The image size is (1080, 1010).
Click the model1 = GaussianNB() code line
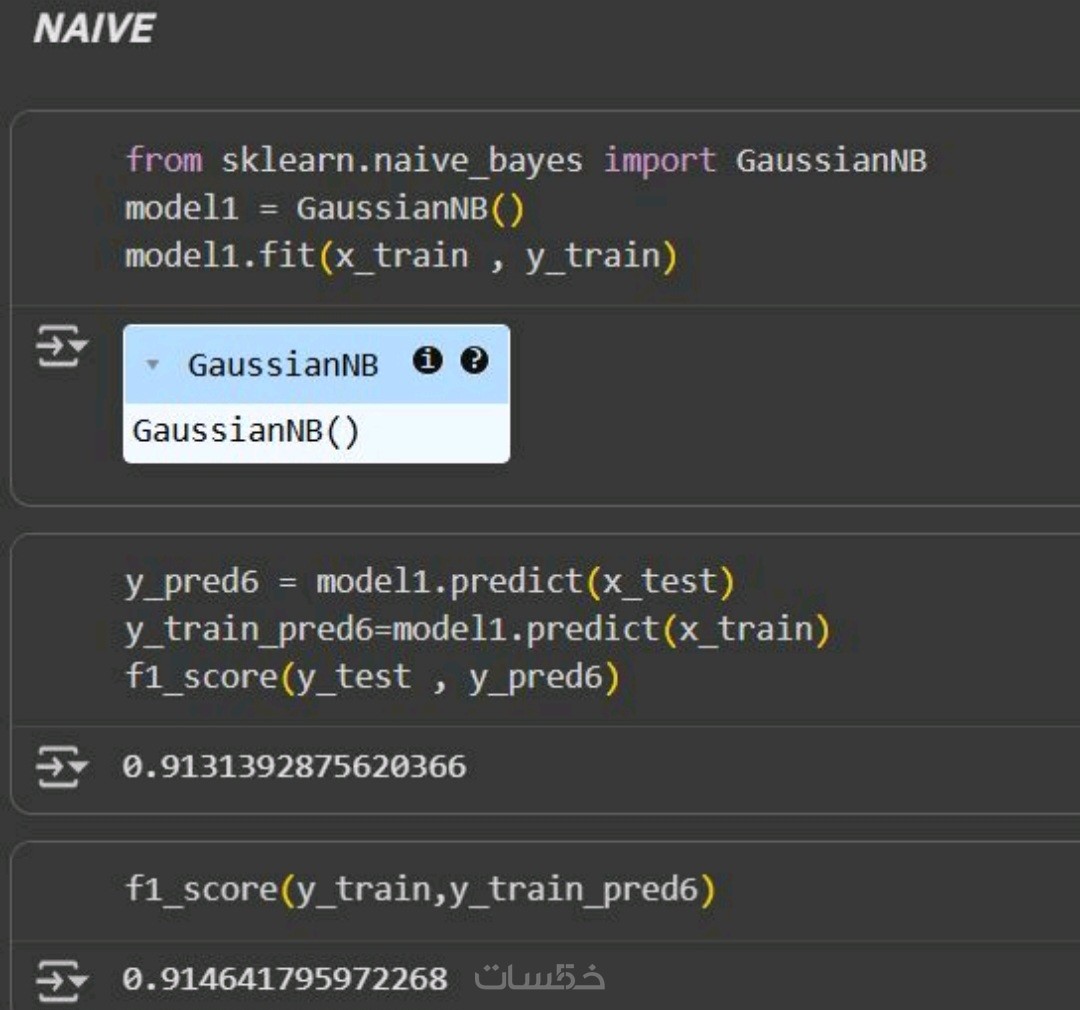(x=324, y=208)
